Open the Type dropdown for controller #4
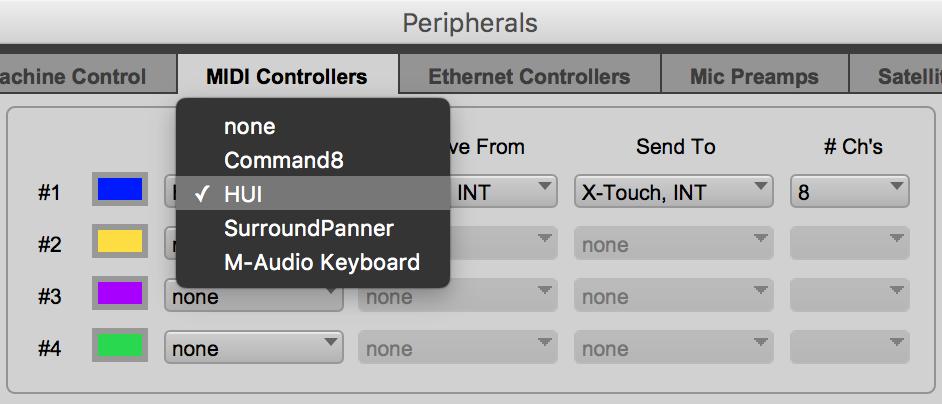This screenshot has height=404, width=942. click(254, 347)
